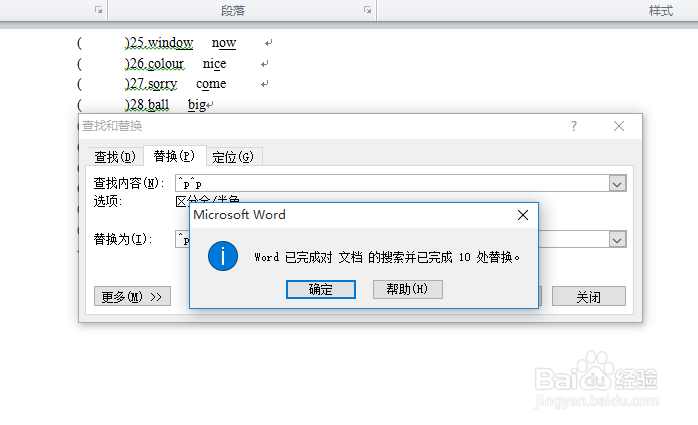This screenshot has width=698, height=425.
Task: Click the 确定 button in Microsoft Word dialog
Action: tap(321, 289)
